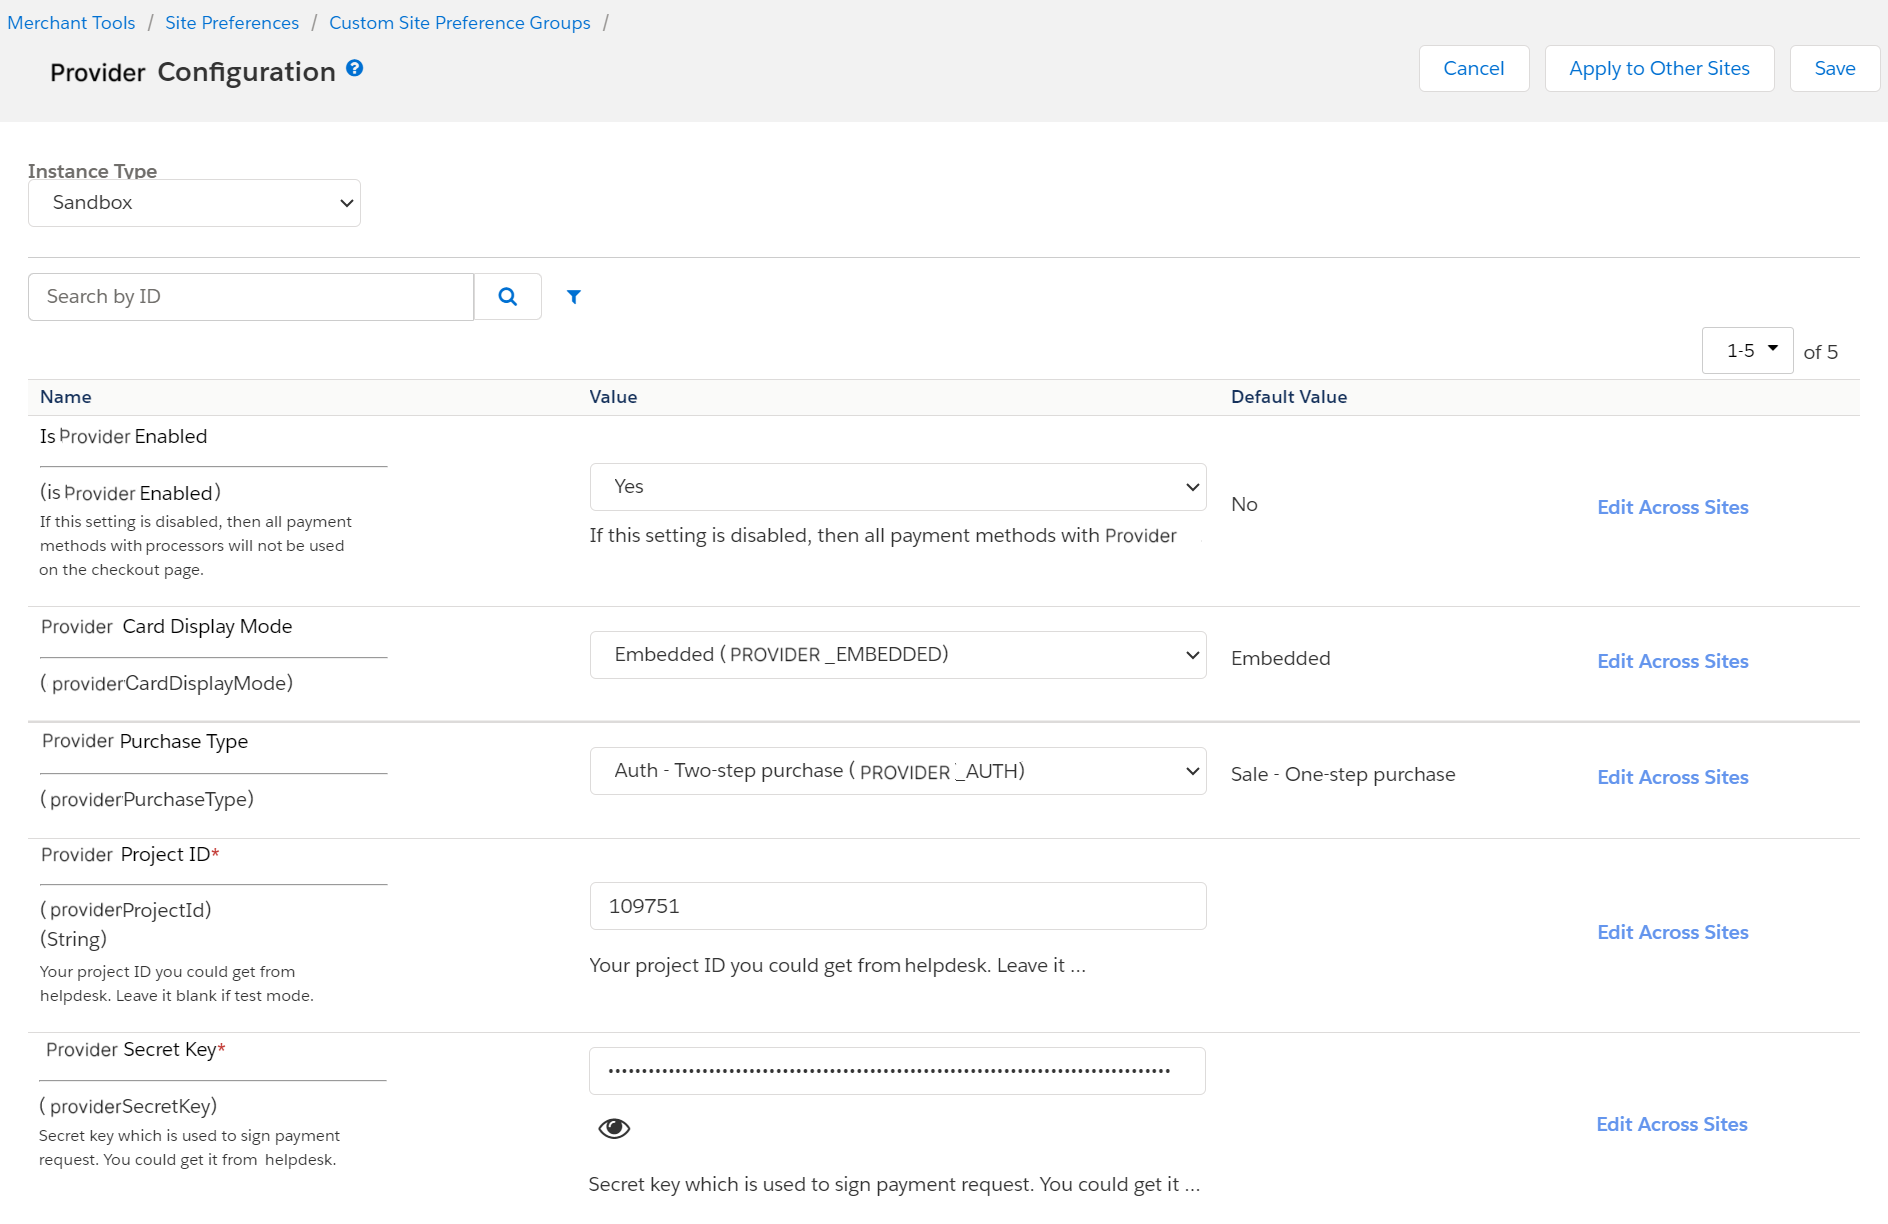Open the filter funnel icon
This screenshot has height=1224, width=1888.
pos(574,297)
